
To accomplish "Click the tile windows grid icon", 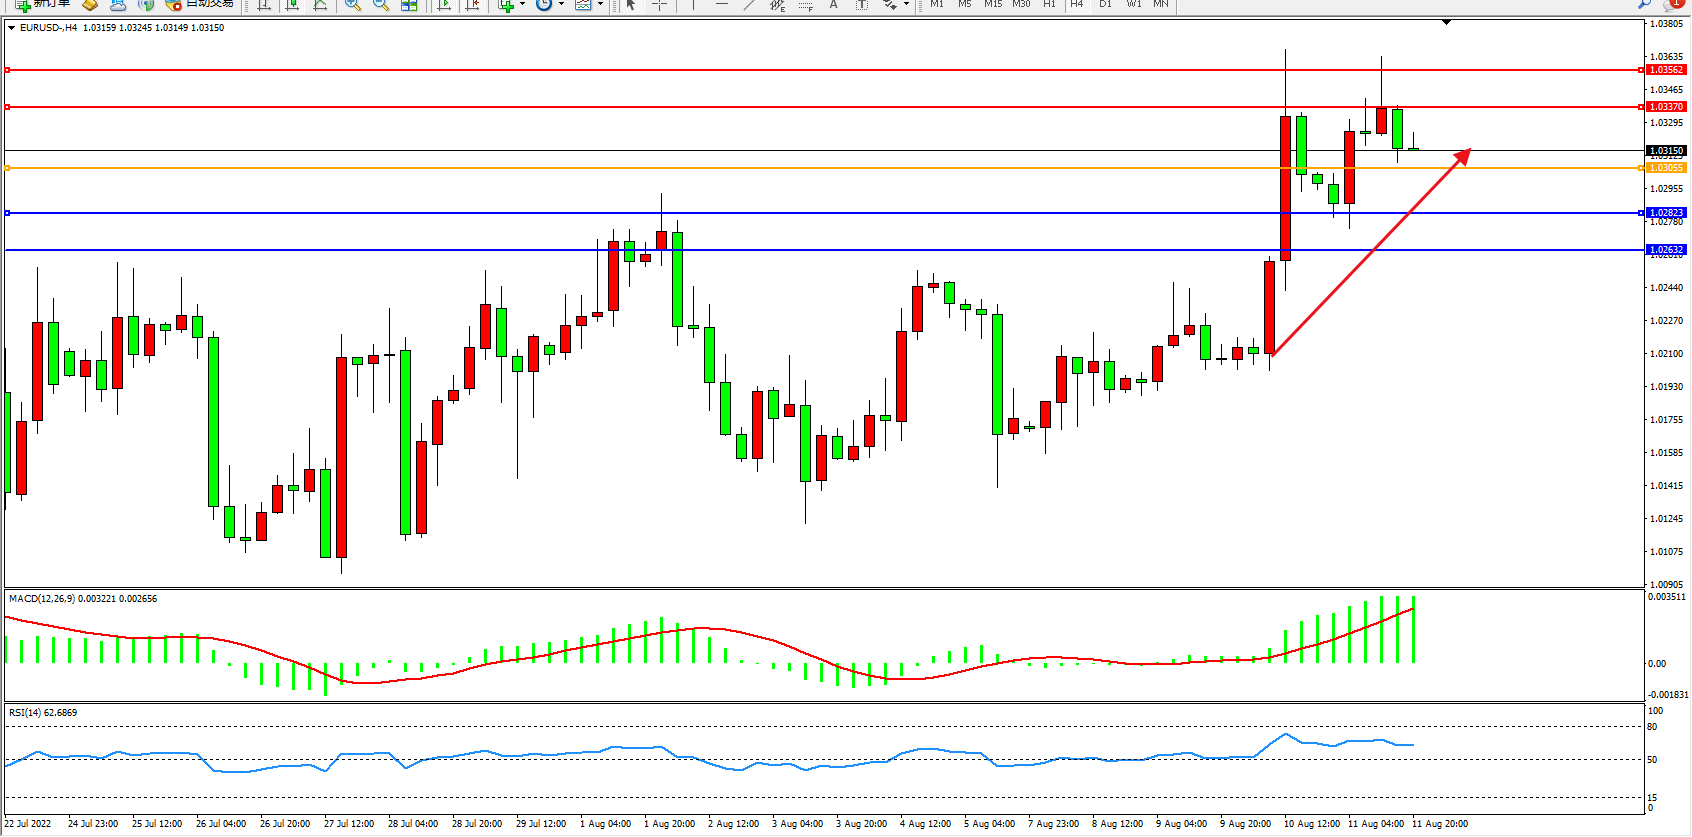I will click(x=409, y=5).
